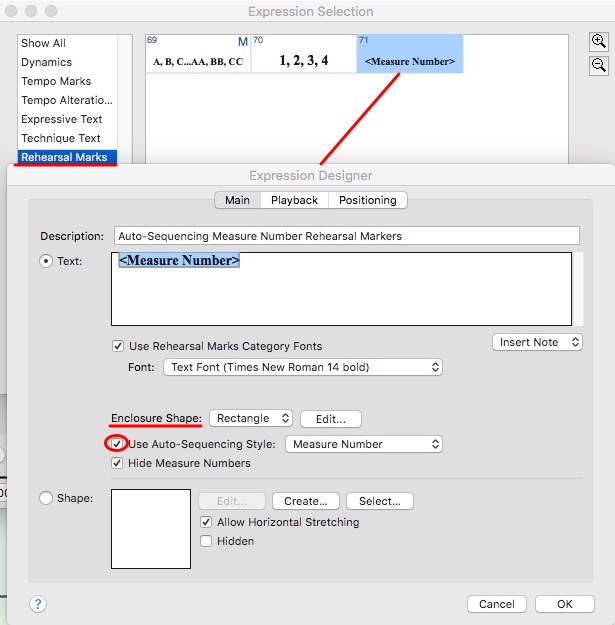Click the OK button
This screenshot has width=615, height=625.
[565, 604]
